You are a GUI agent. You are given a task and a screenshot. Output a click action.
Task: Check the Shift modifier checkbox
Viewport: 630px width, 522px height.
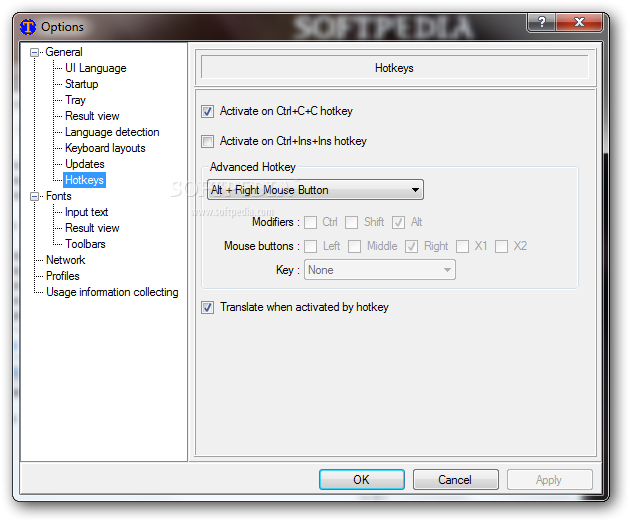[x=352, y=222]
